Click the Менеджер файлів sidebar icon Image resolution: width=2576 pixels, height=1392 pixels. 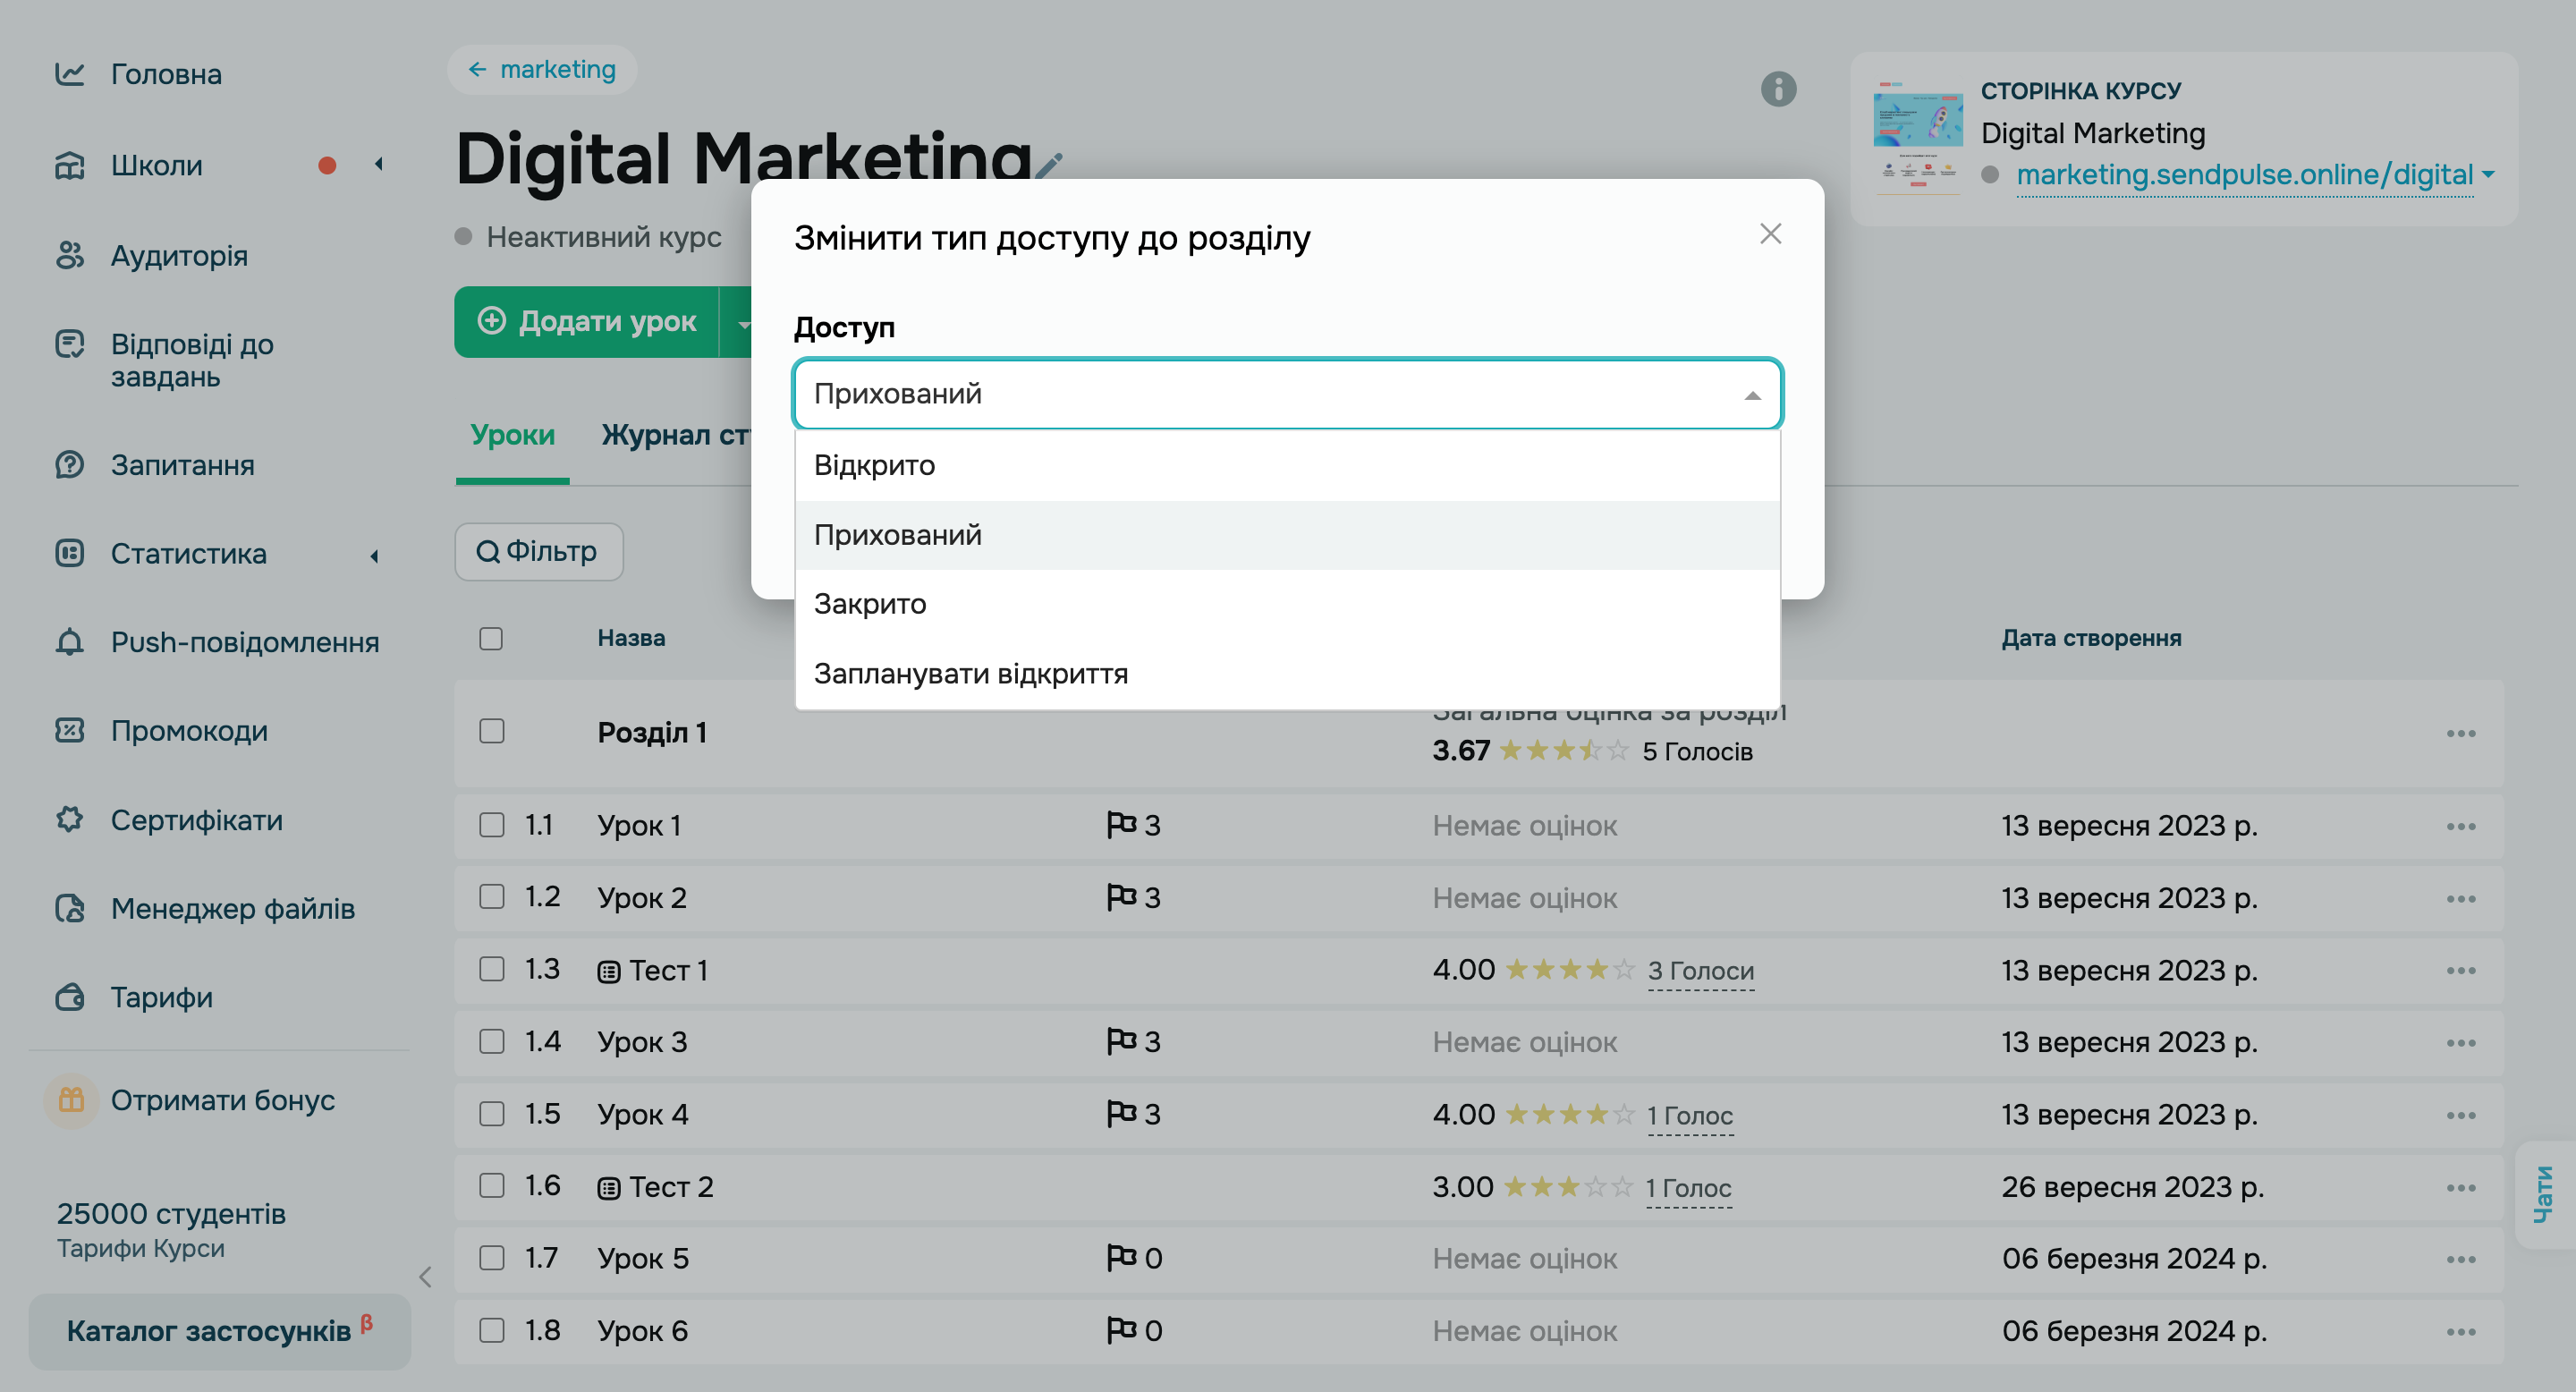pos(69,908)
